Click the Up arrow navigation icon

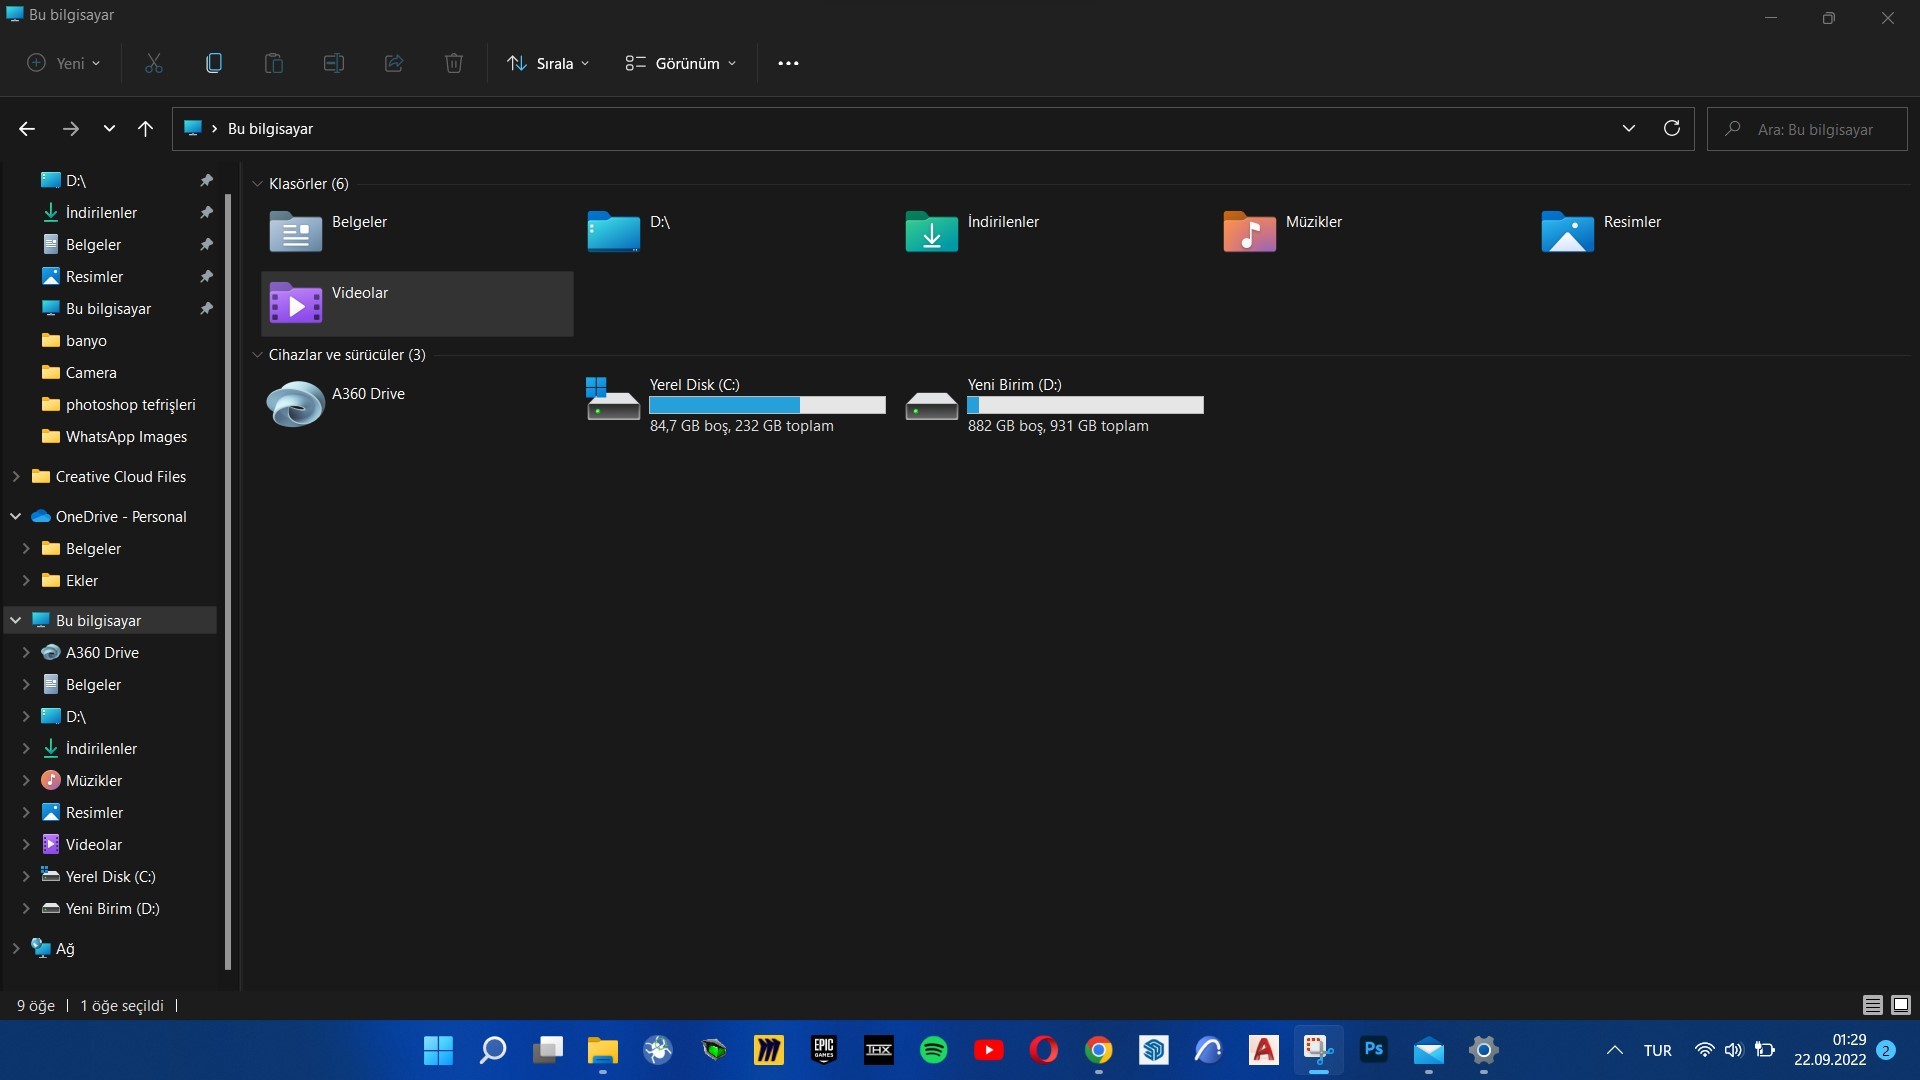145,128
